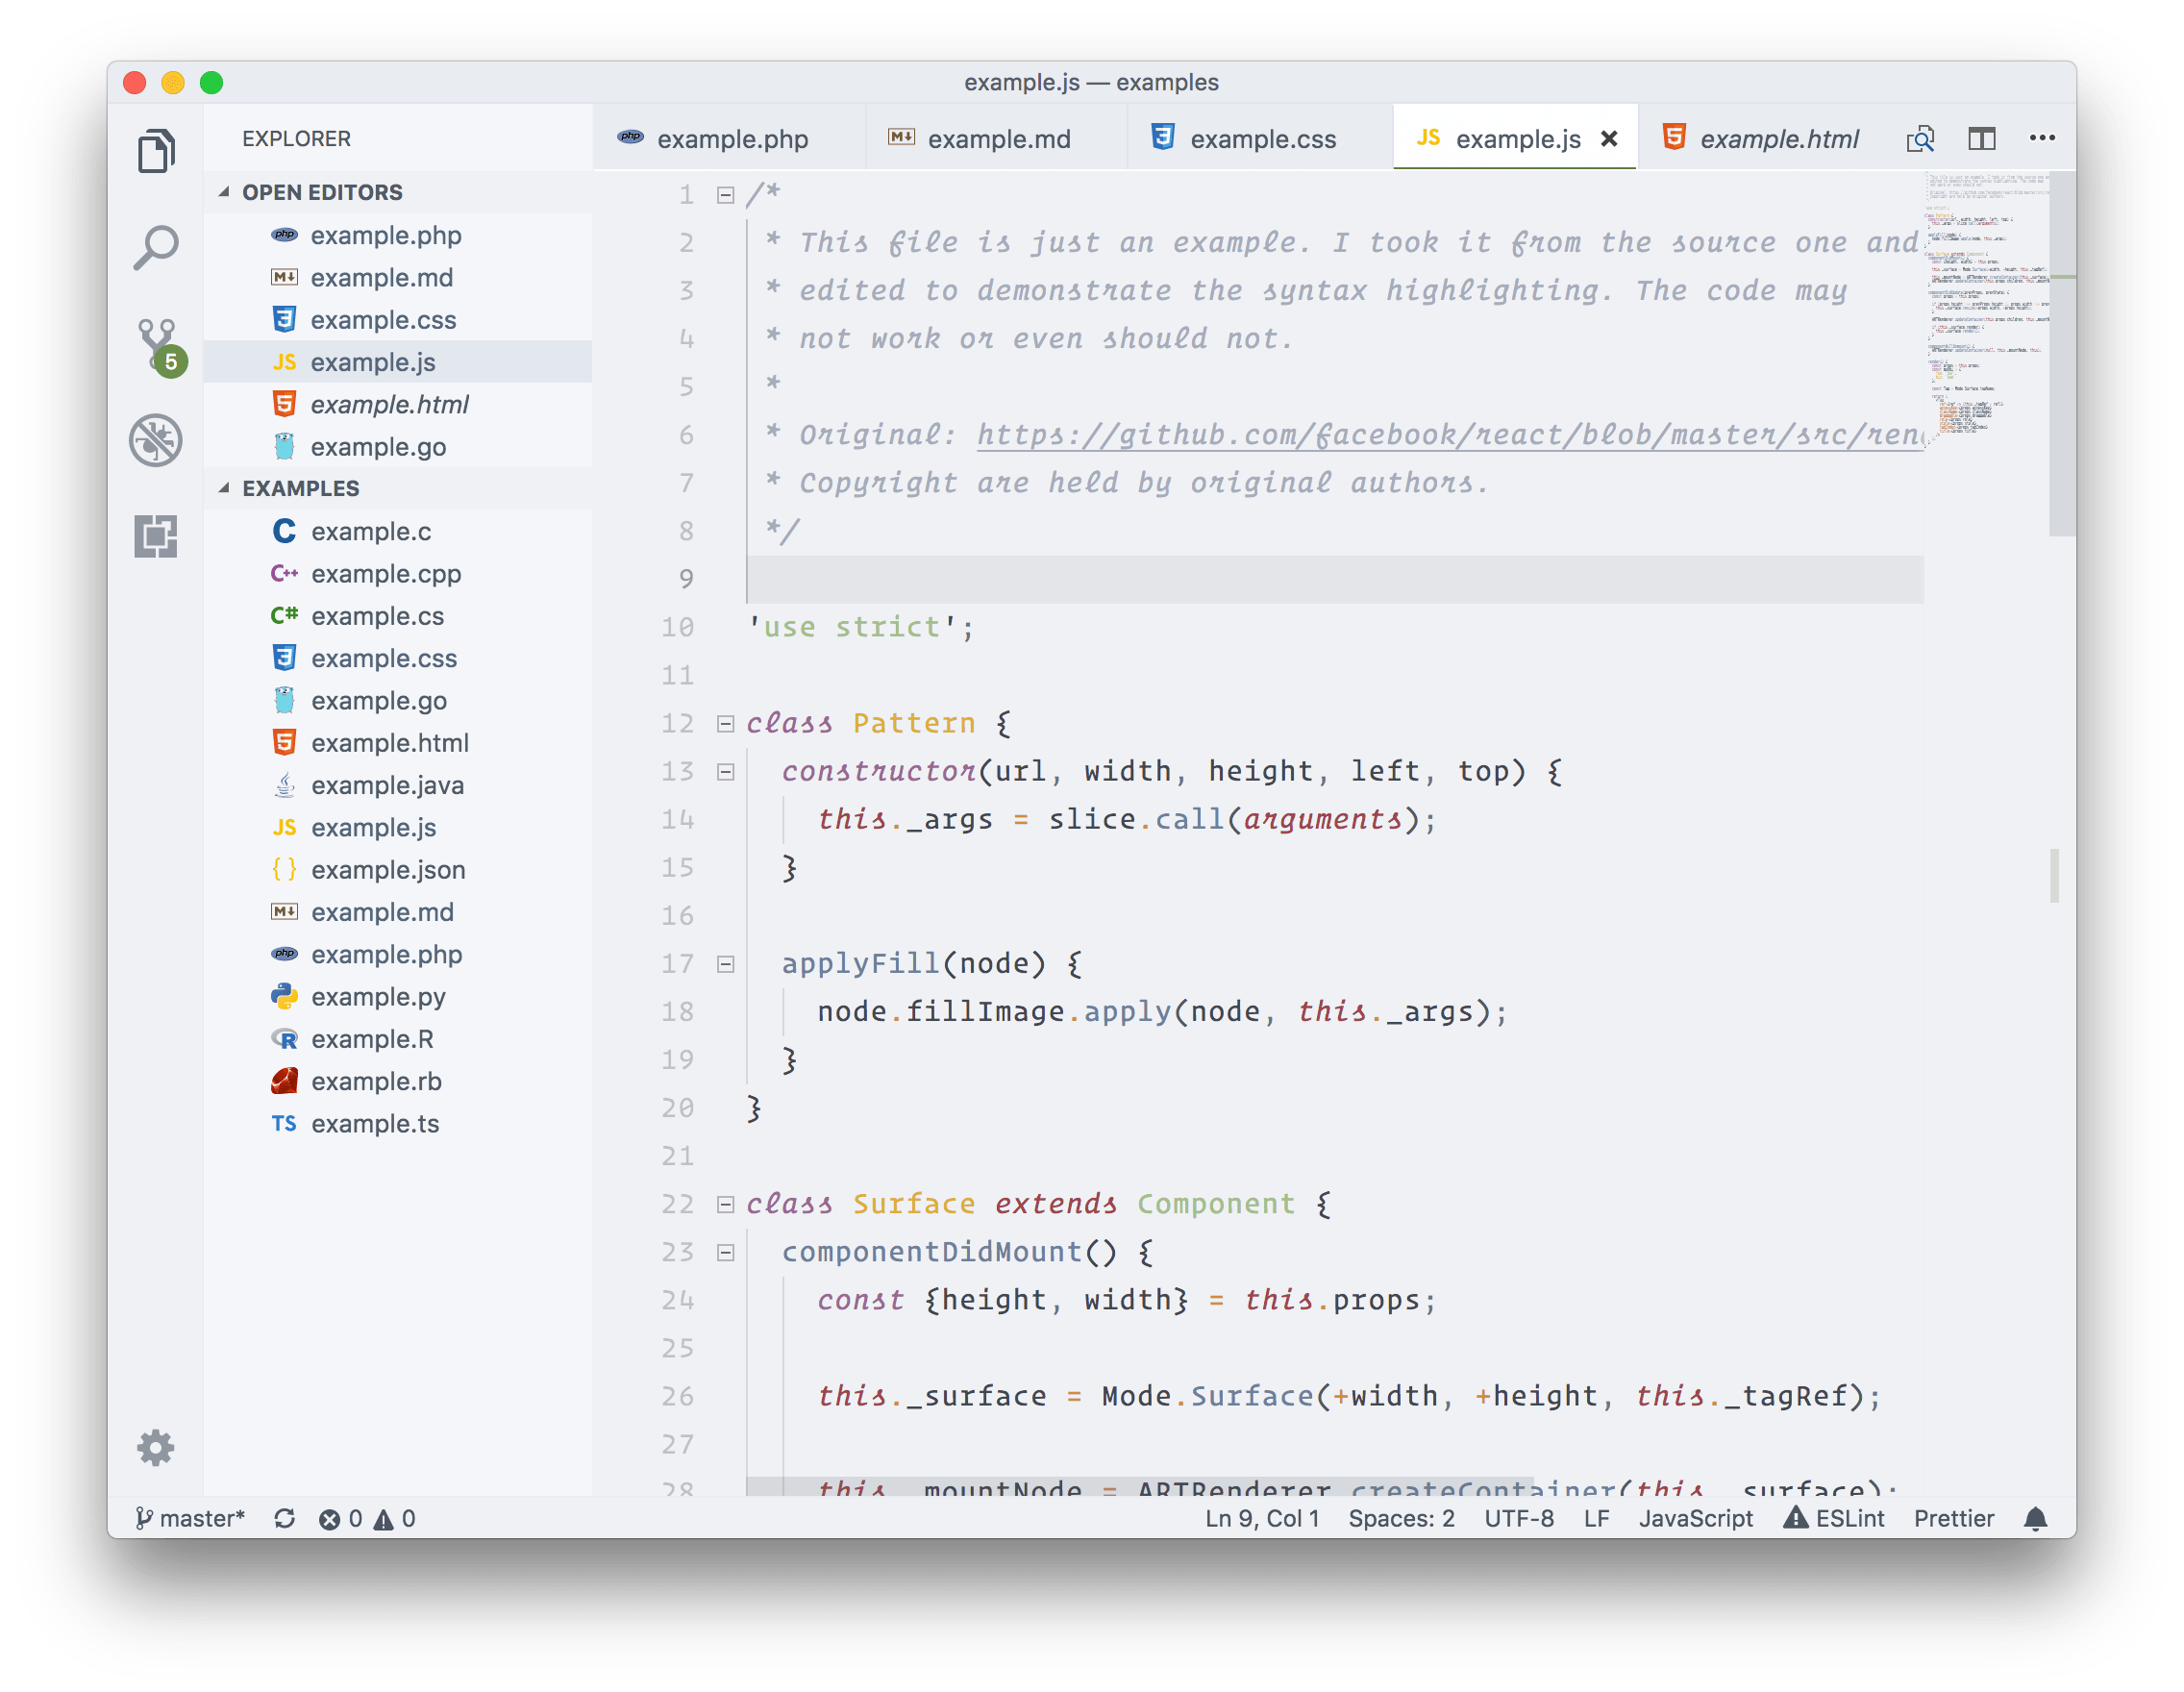Open the Manage gear settings icon
Viewport: 2184px width, 1692px height.
tap(156, 1447)
